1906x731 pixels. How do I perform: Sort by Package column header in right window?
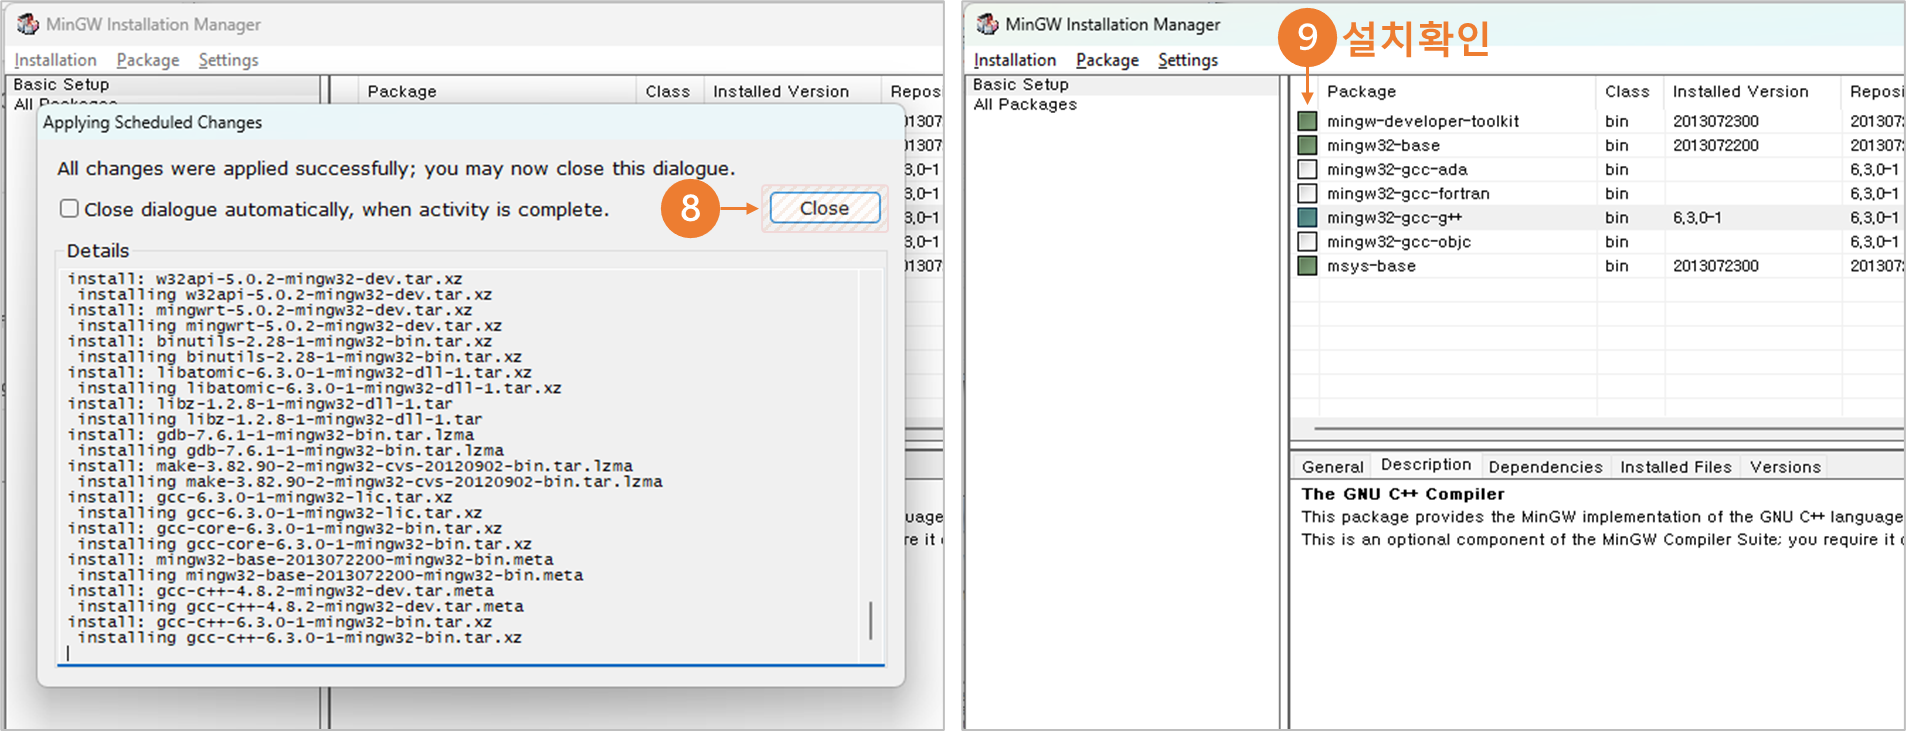tap(1458, 91)
